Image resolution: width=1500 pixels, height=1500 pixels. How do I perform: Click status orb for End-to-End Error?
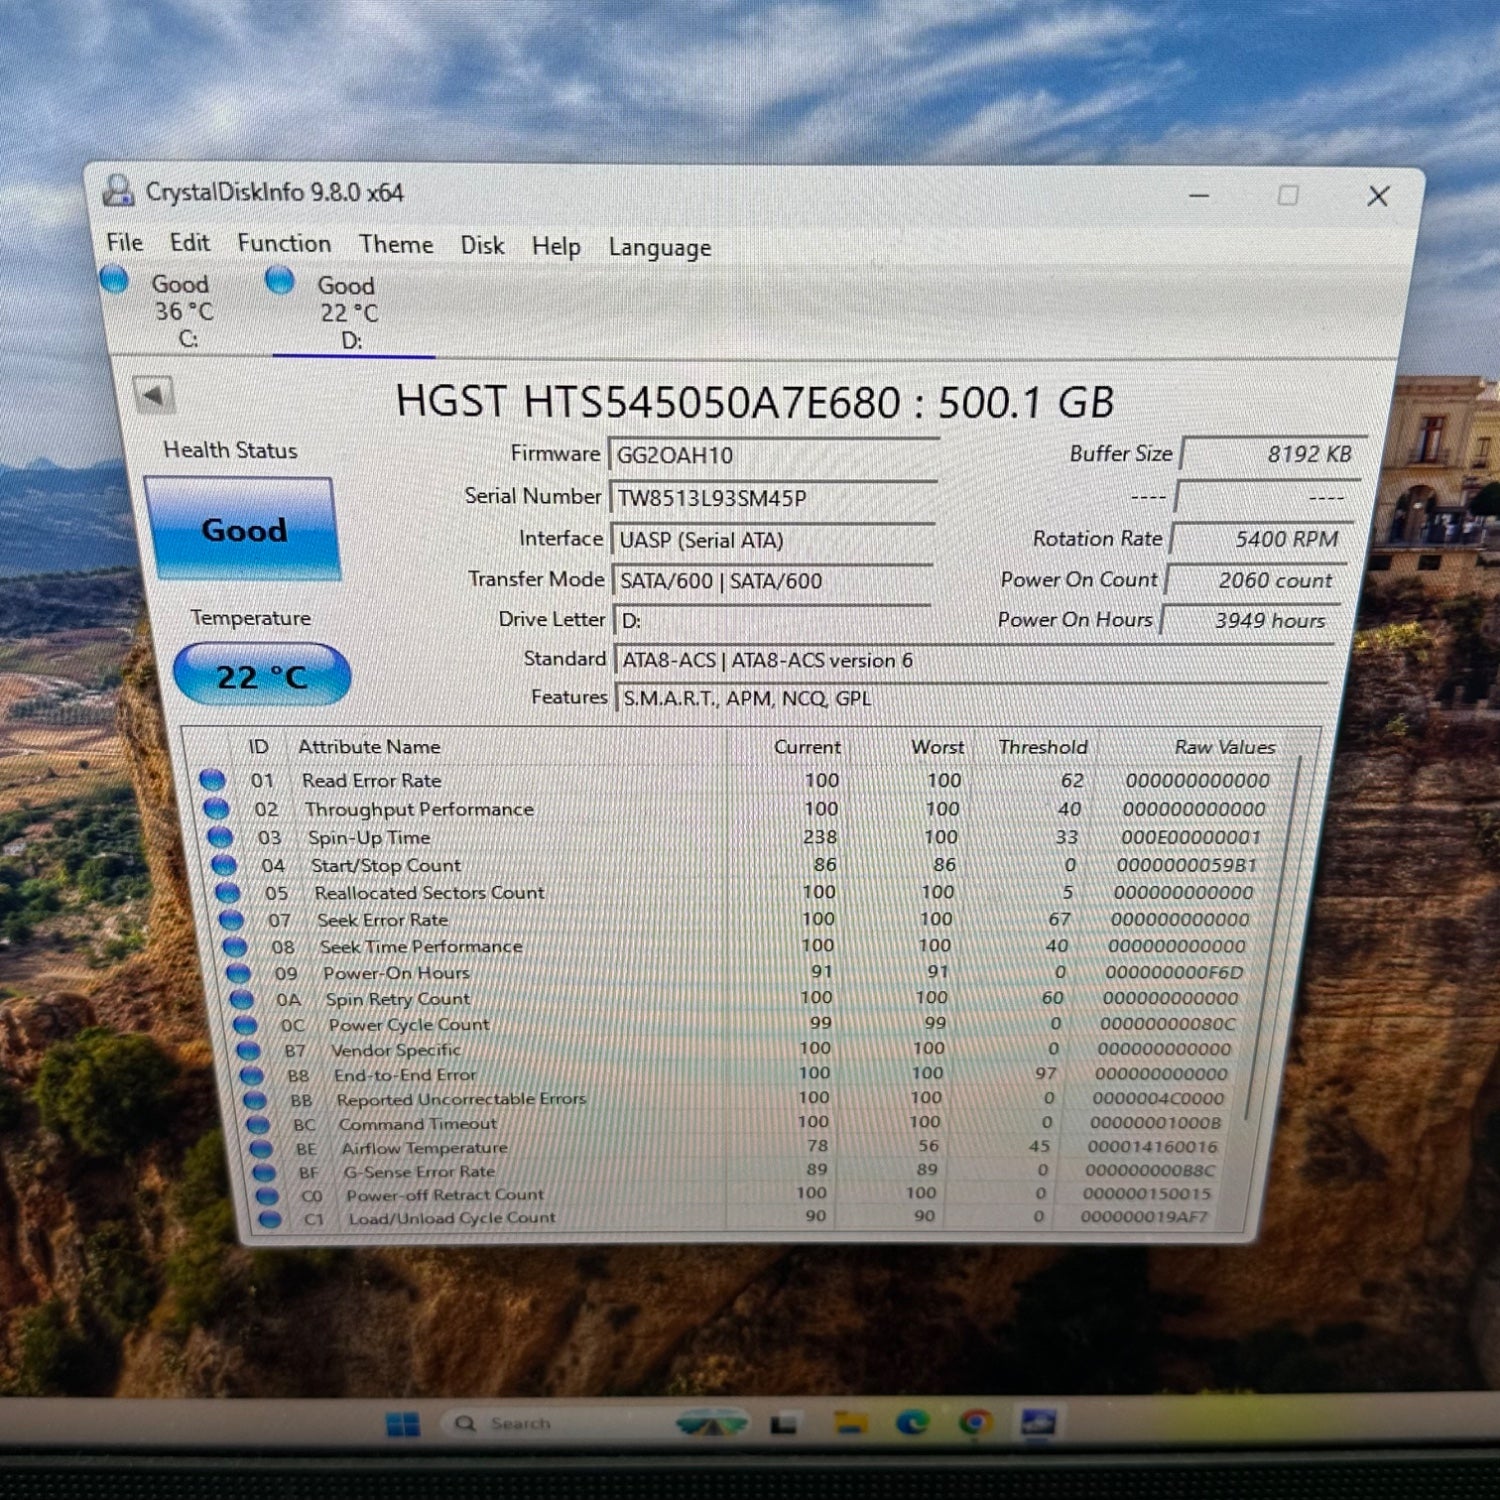(252, 1075)
